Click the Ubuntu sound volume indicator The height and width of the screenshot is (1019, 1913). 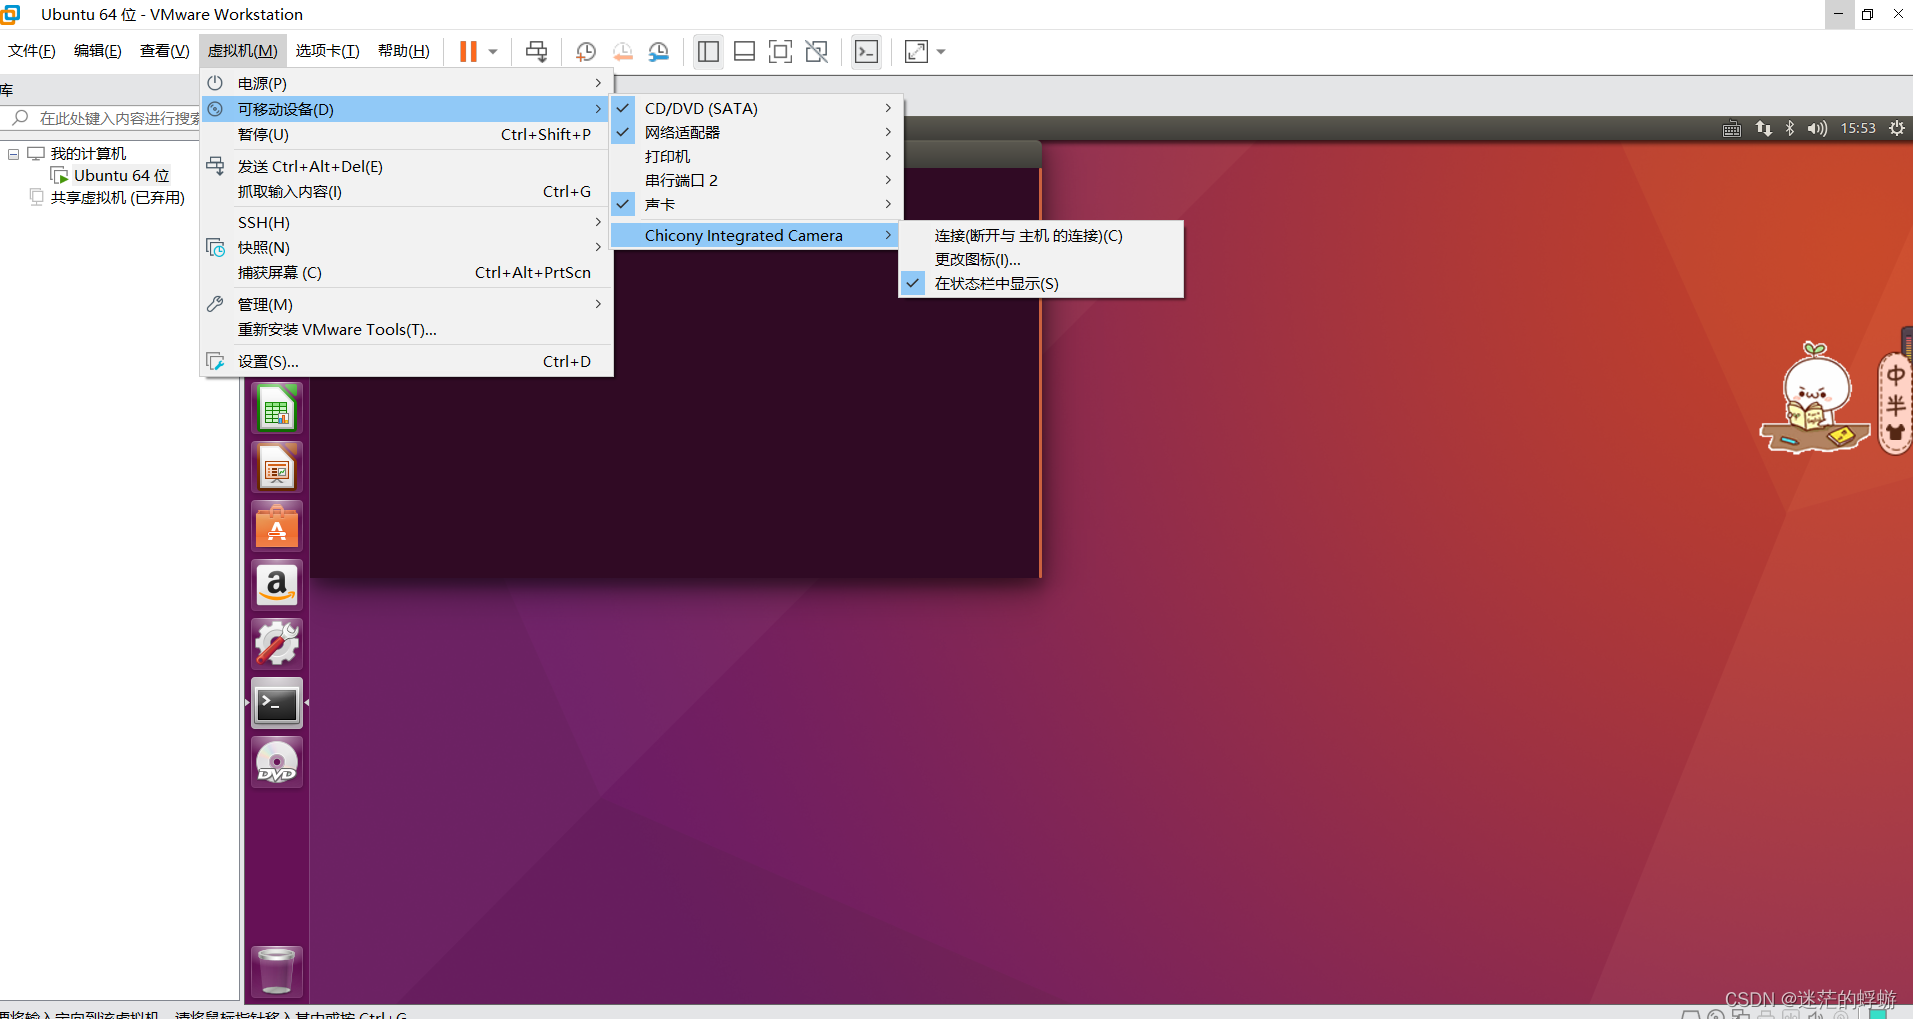pos(1817,129)
